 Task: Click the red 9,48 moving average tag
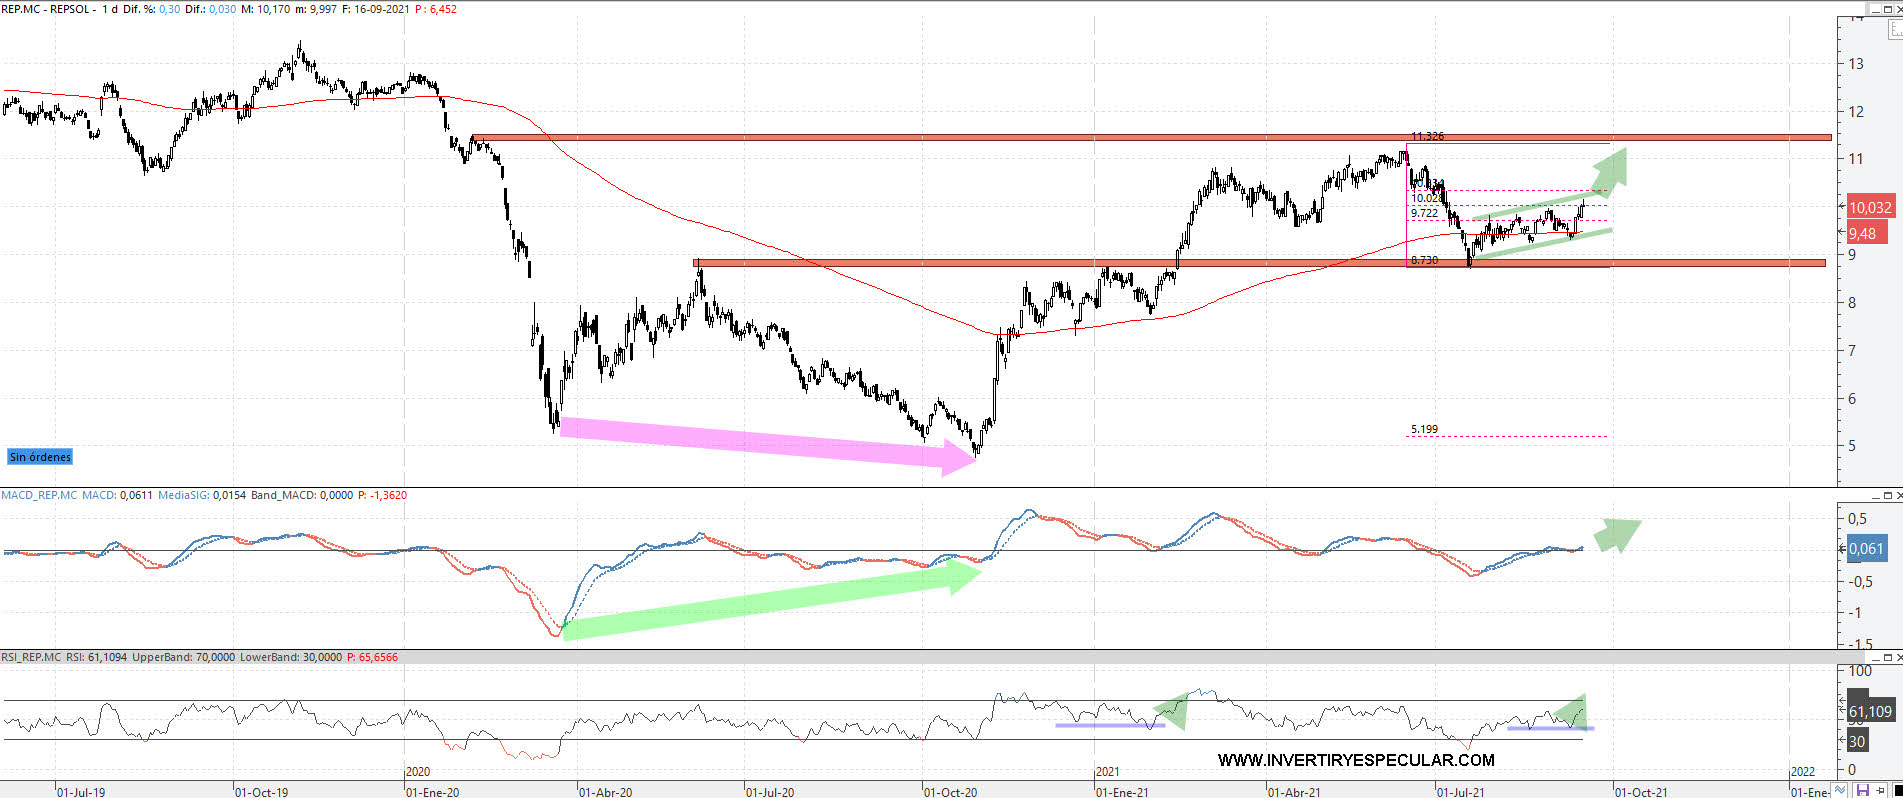1863,233
